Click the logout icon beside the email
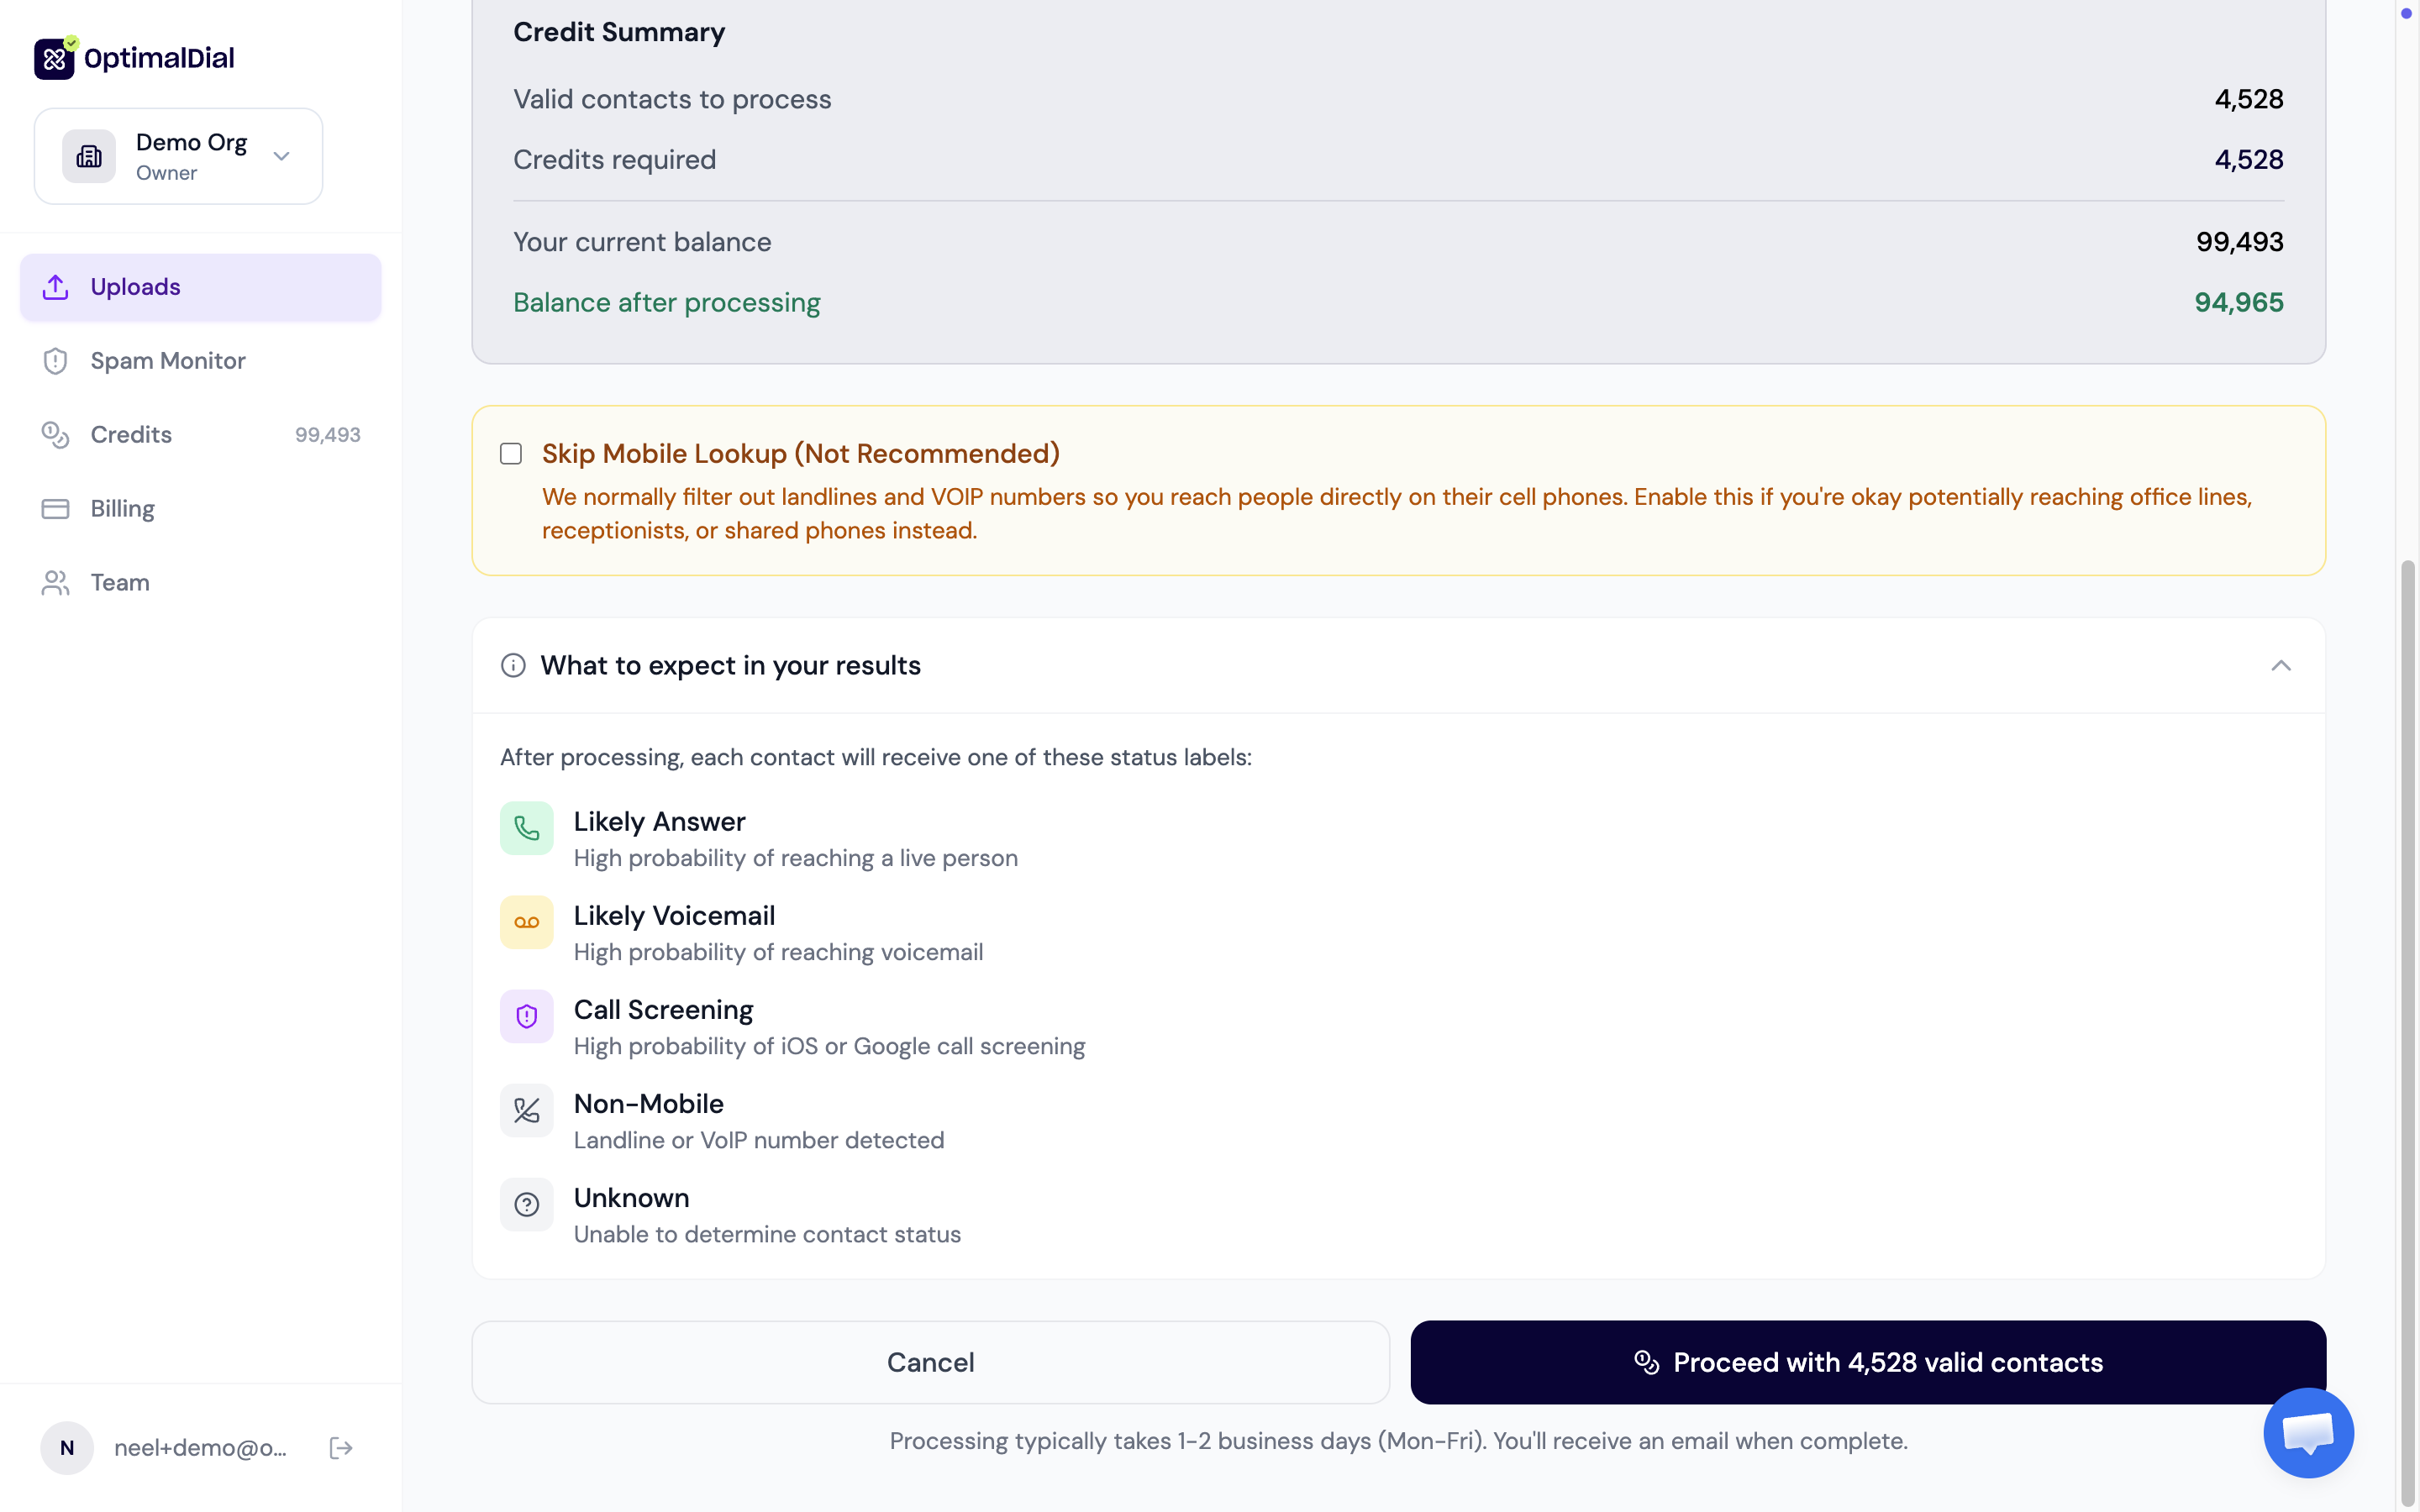2420x1512 pixels. [341, 1447]
